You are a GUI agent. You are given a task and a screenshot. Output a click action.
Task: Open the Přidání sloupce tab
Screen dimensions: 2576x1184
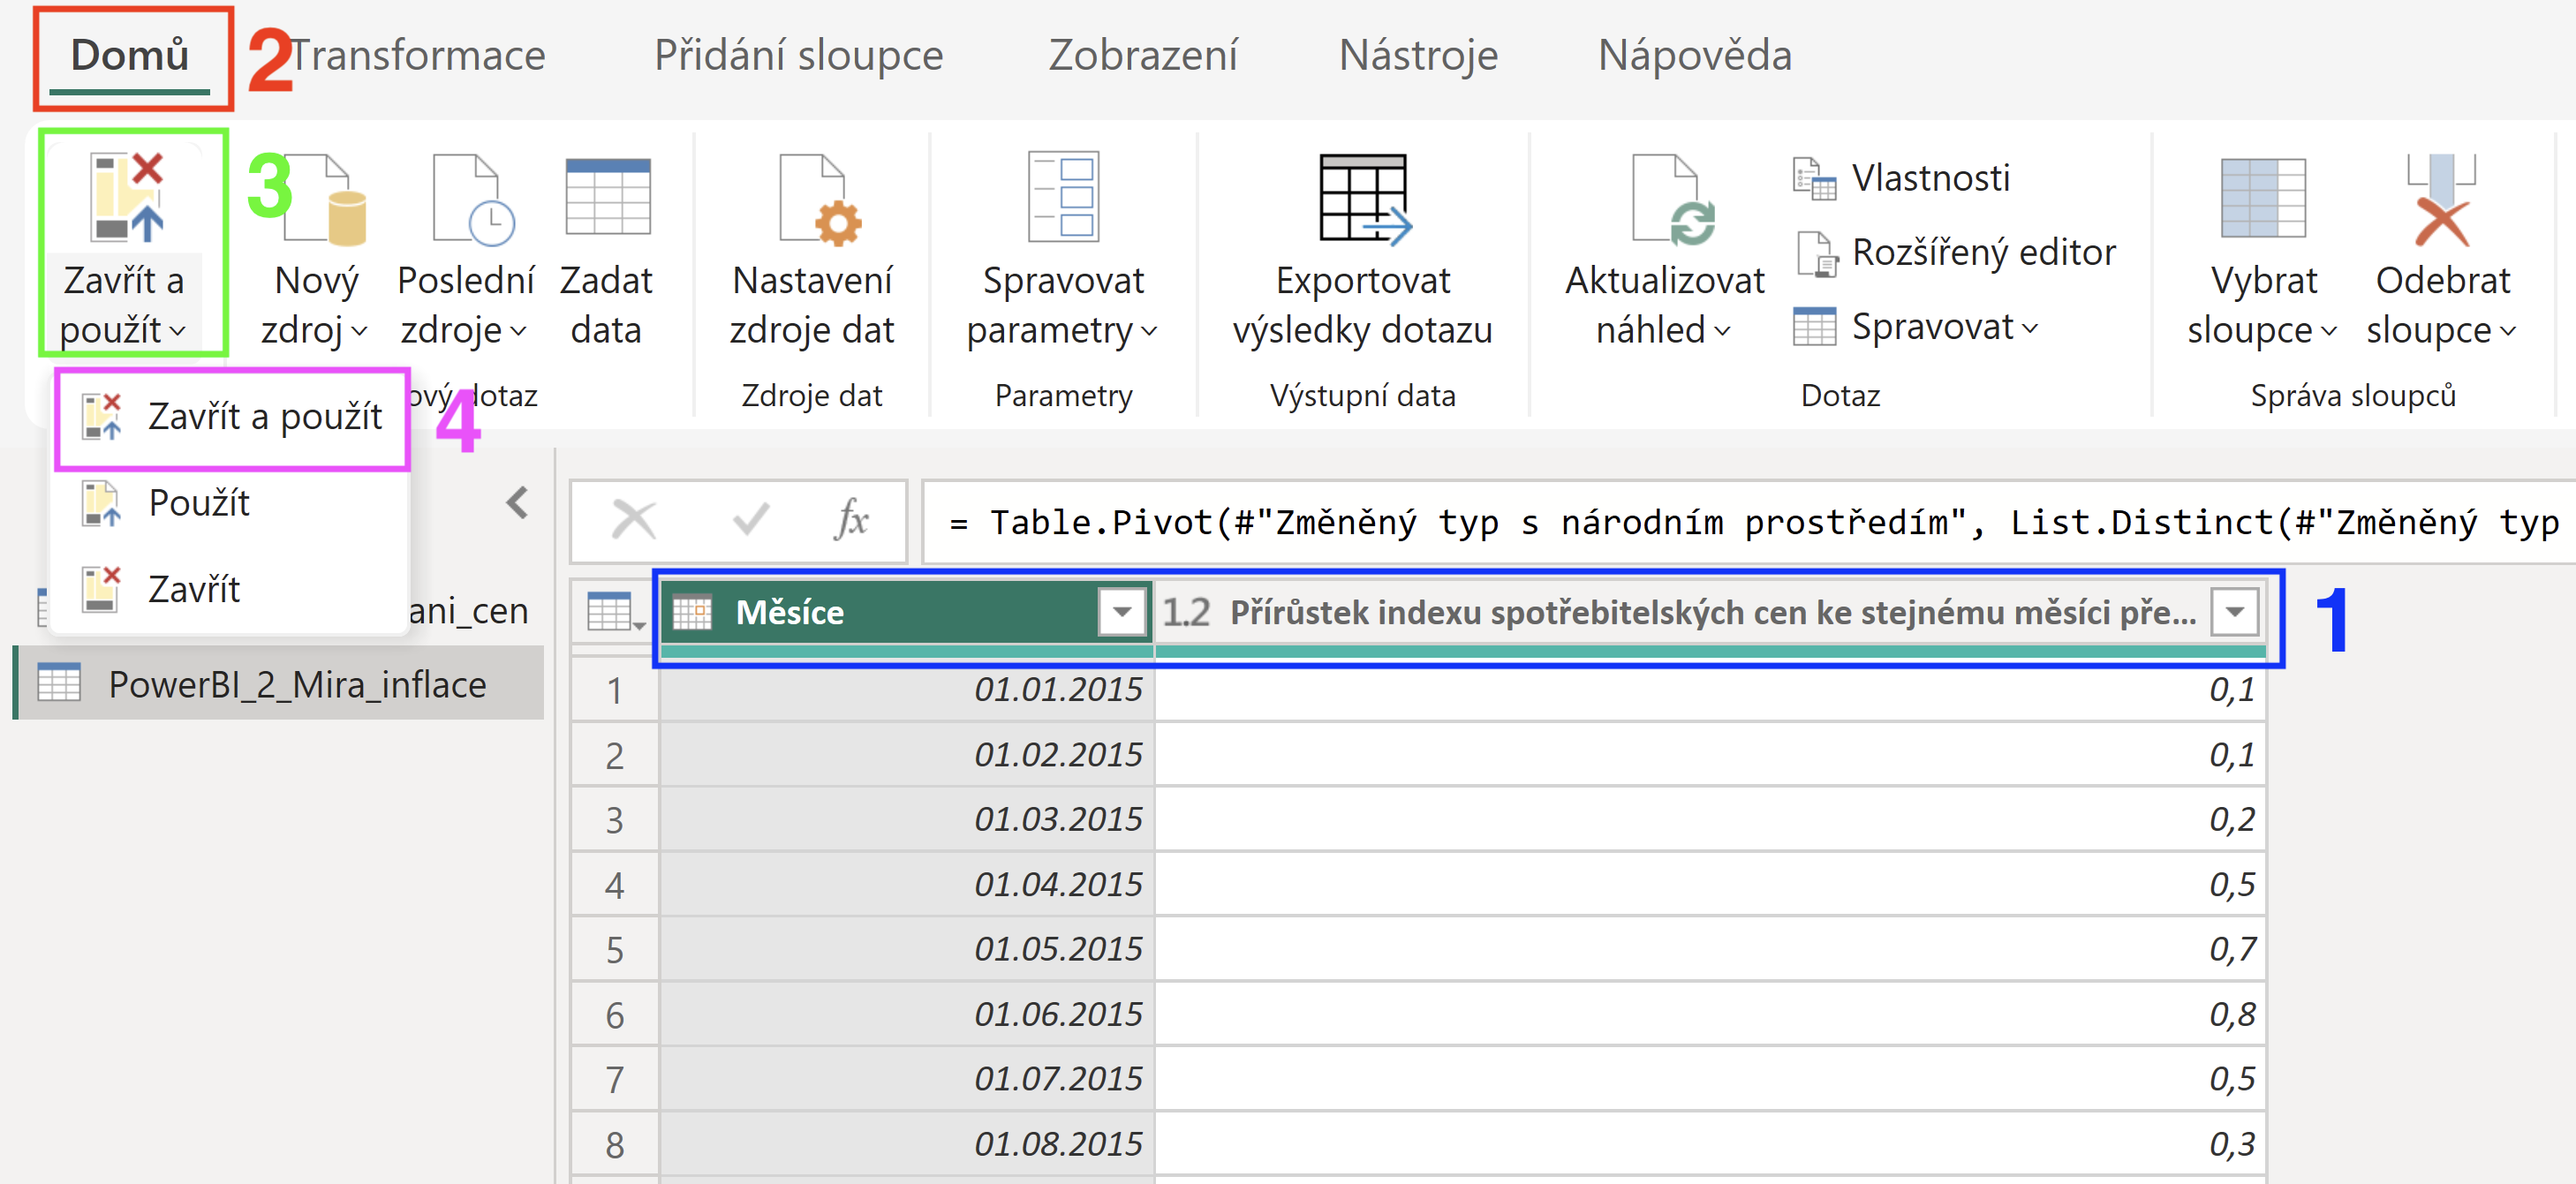pos(798,55)
